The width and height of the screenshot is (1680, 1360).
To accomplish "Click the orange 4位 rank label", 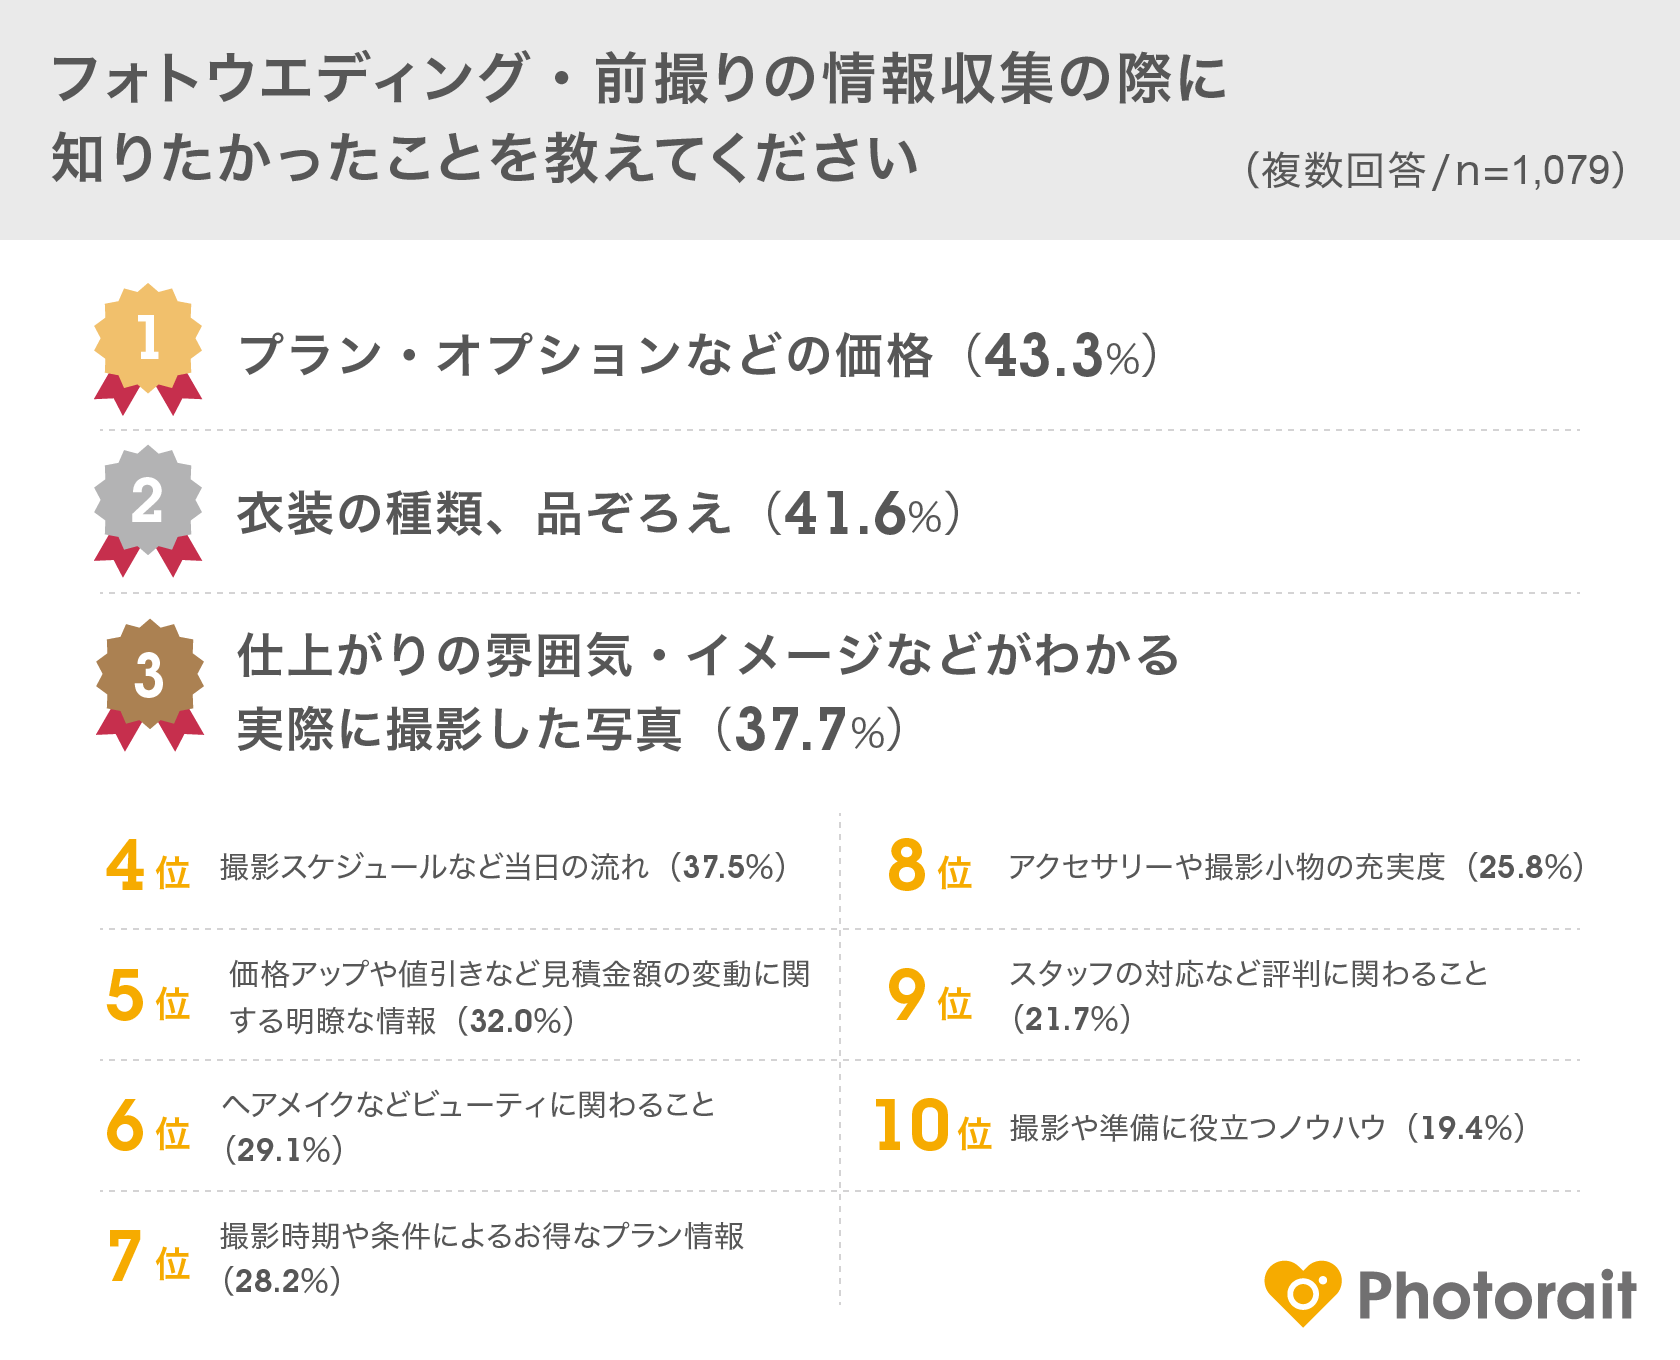I will point(148,868).
